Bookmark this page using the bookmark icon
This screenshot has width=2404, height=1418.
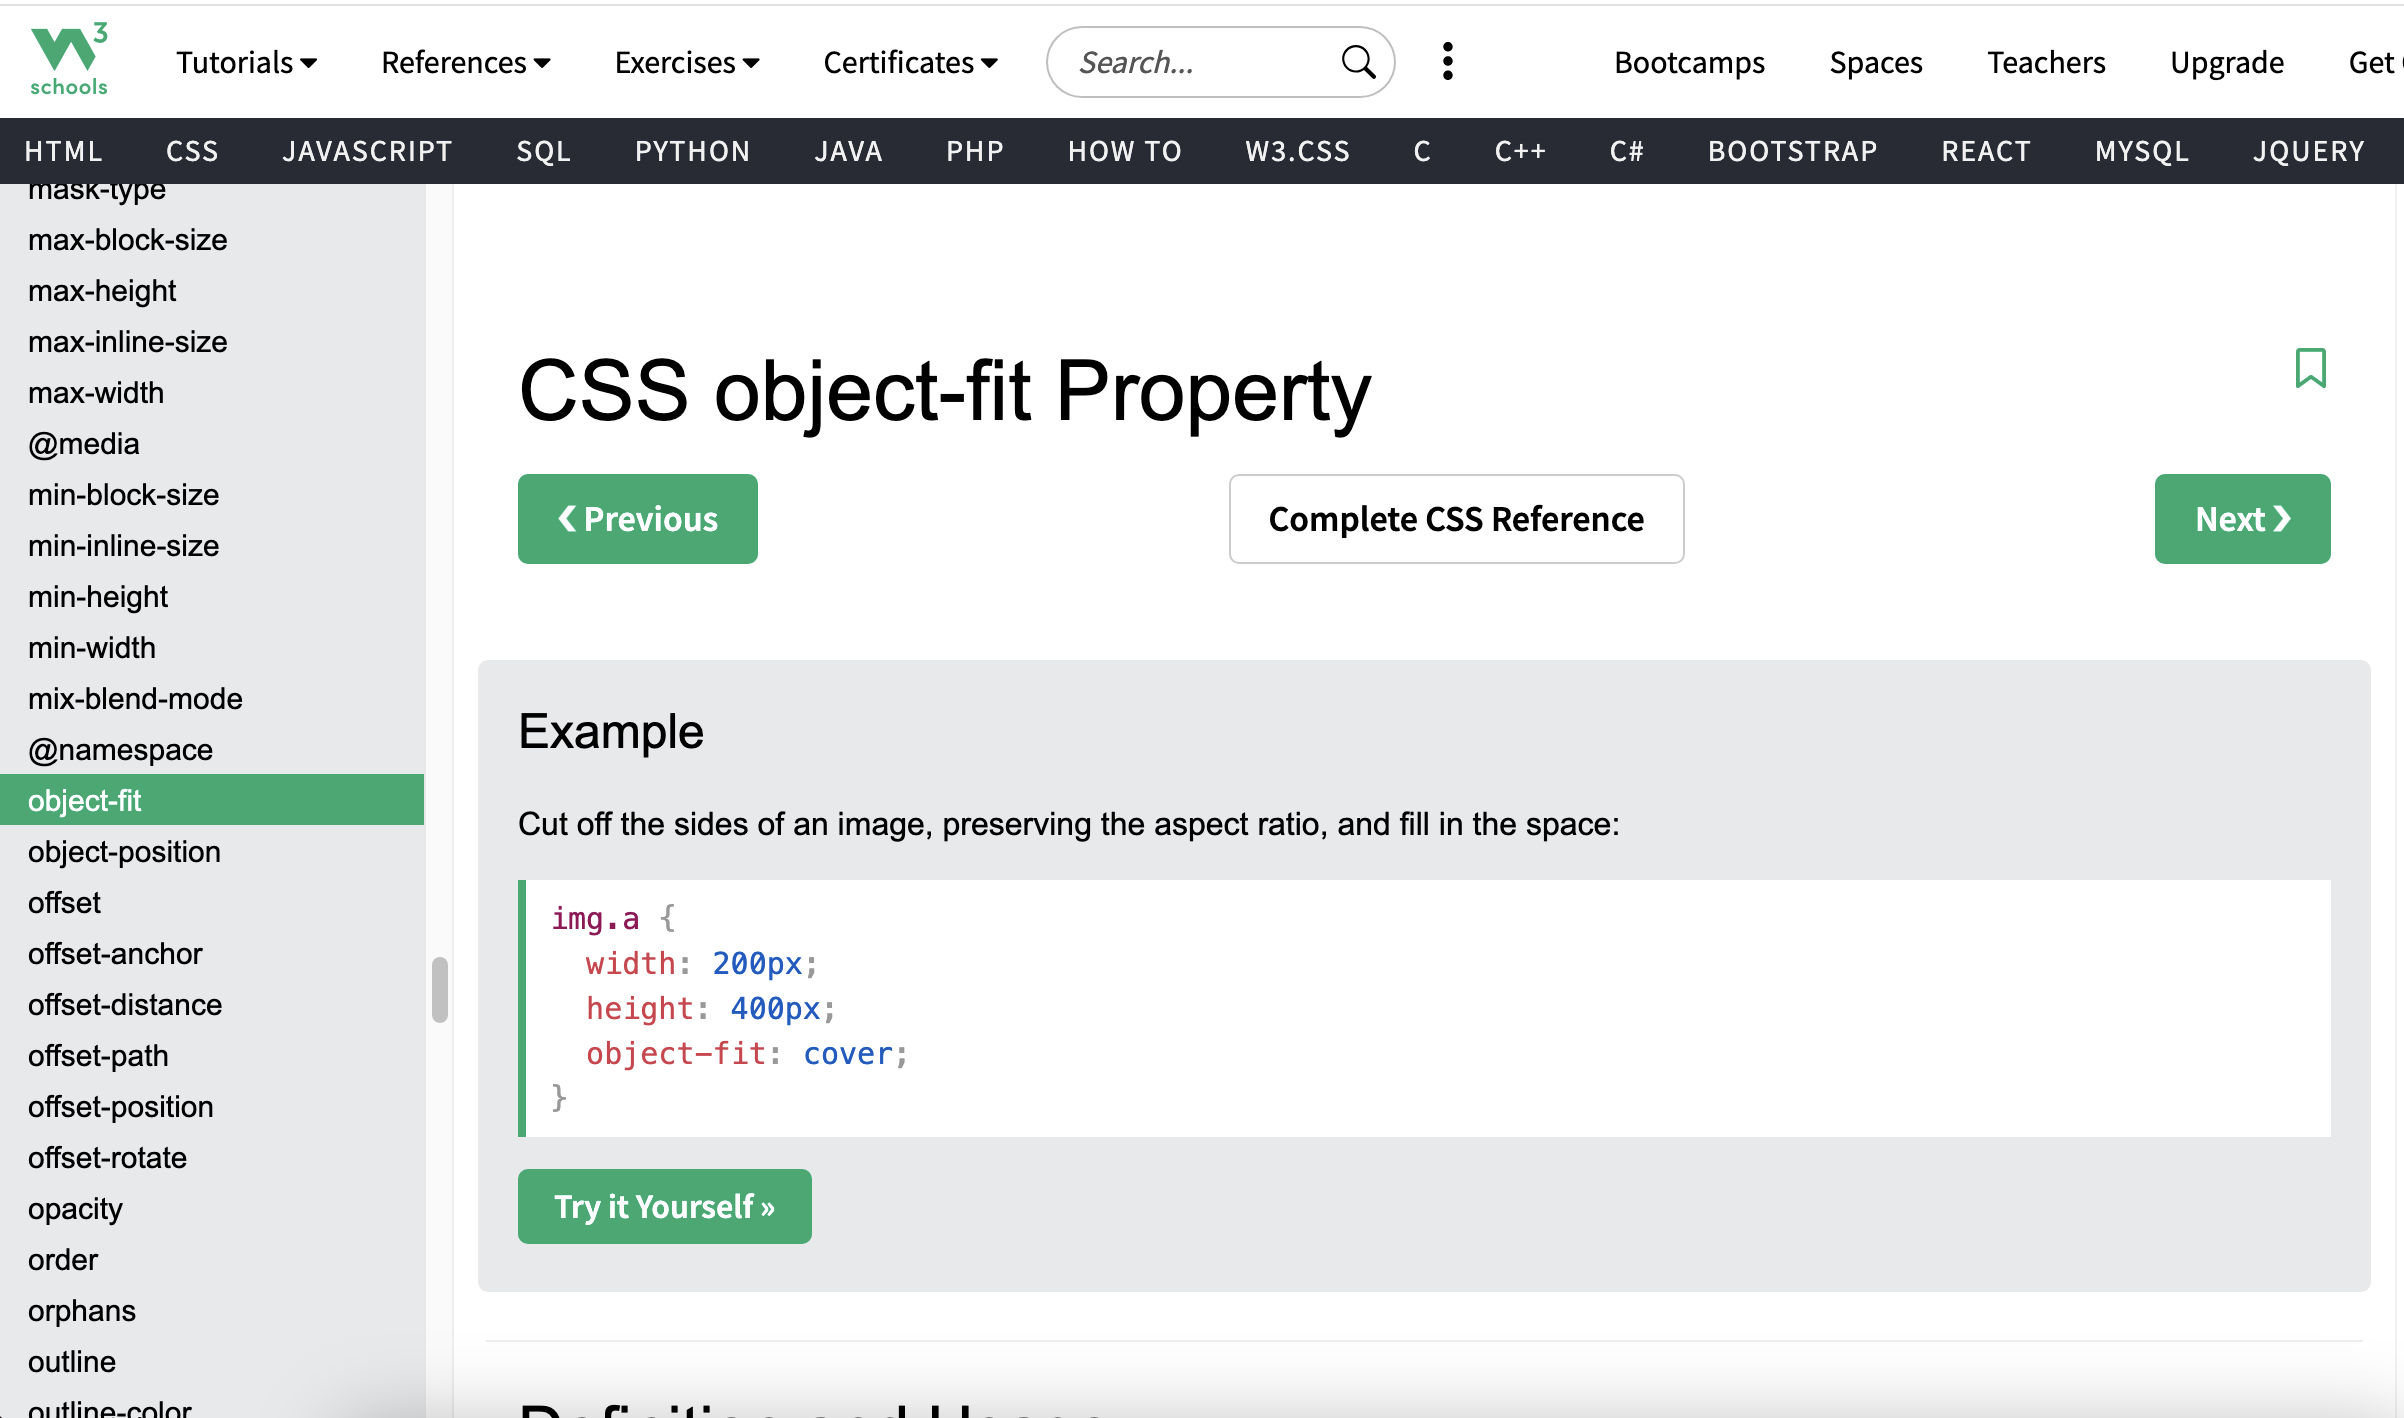pyautogui.click(x=2311, y=368)
